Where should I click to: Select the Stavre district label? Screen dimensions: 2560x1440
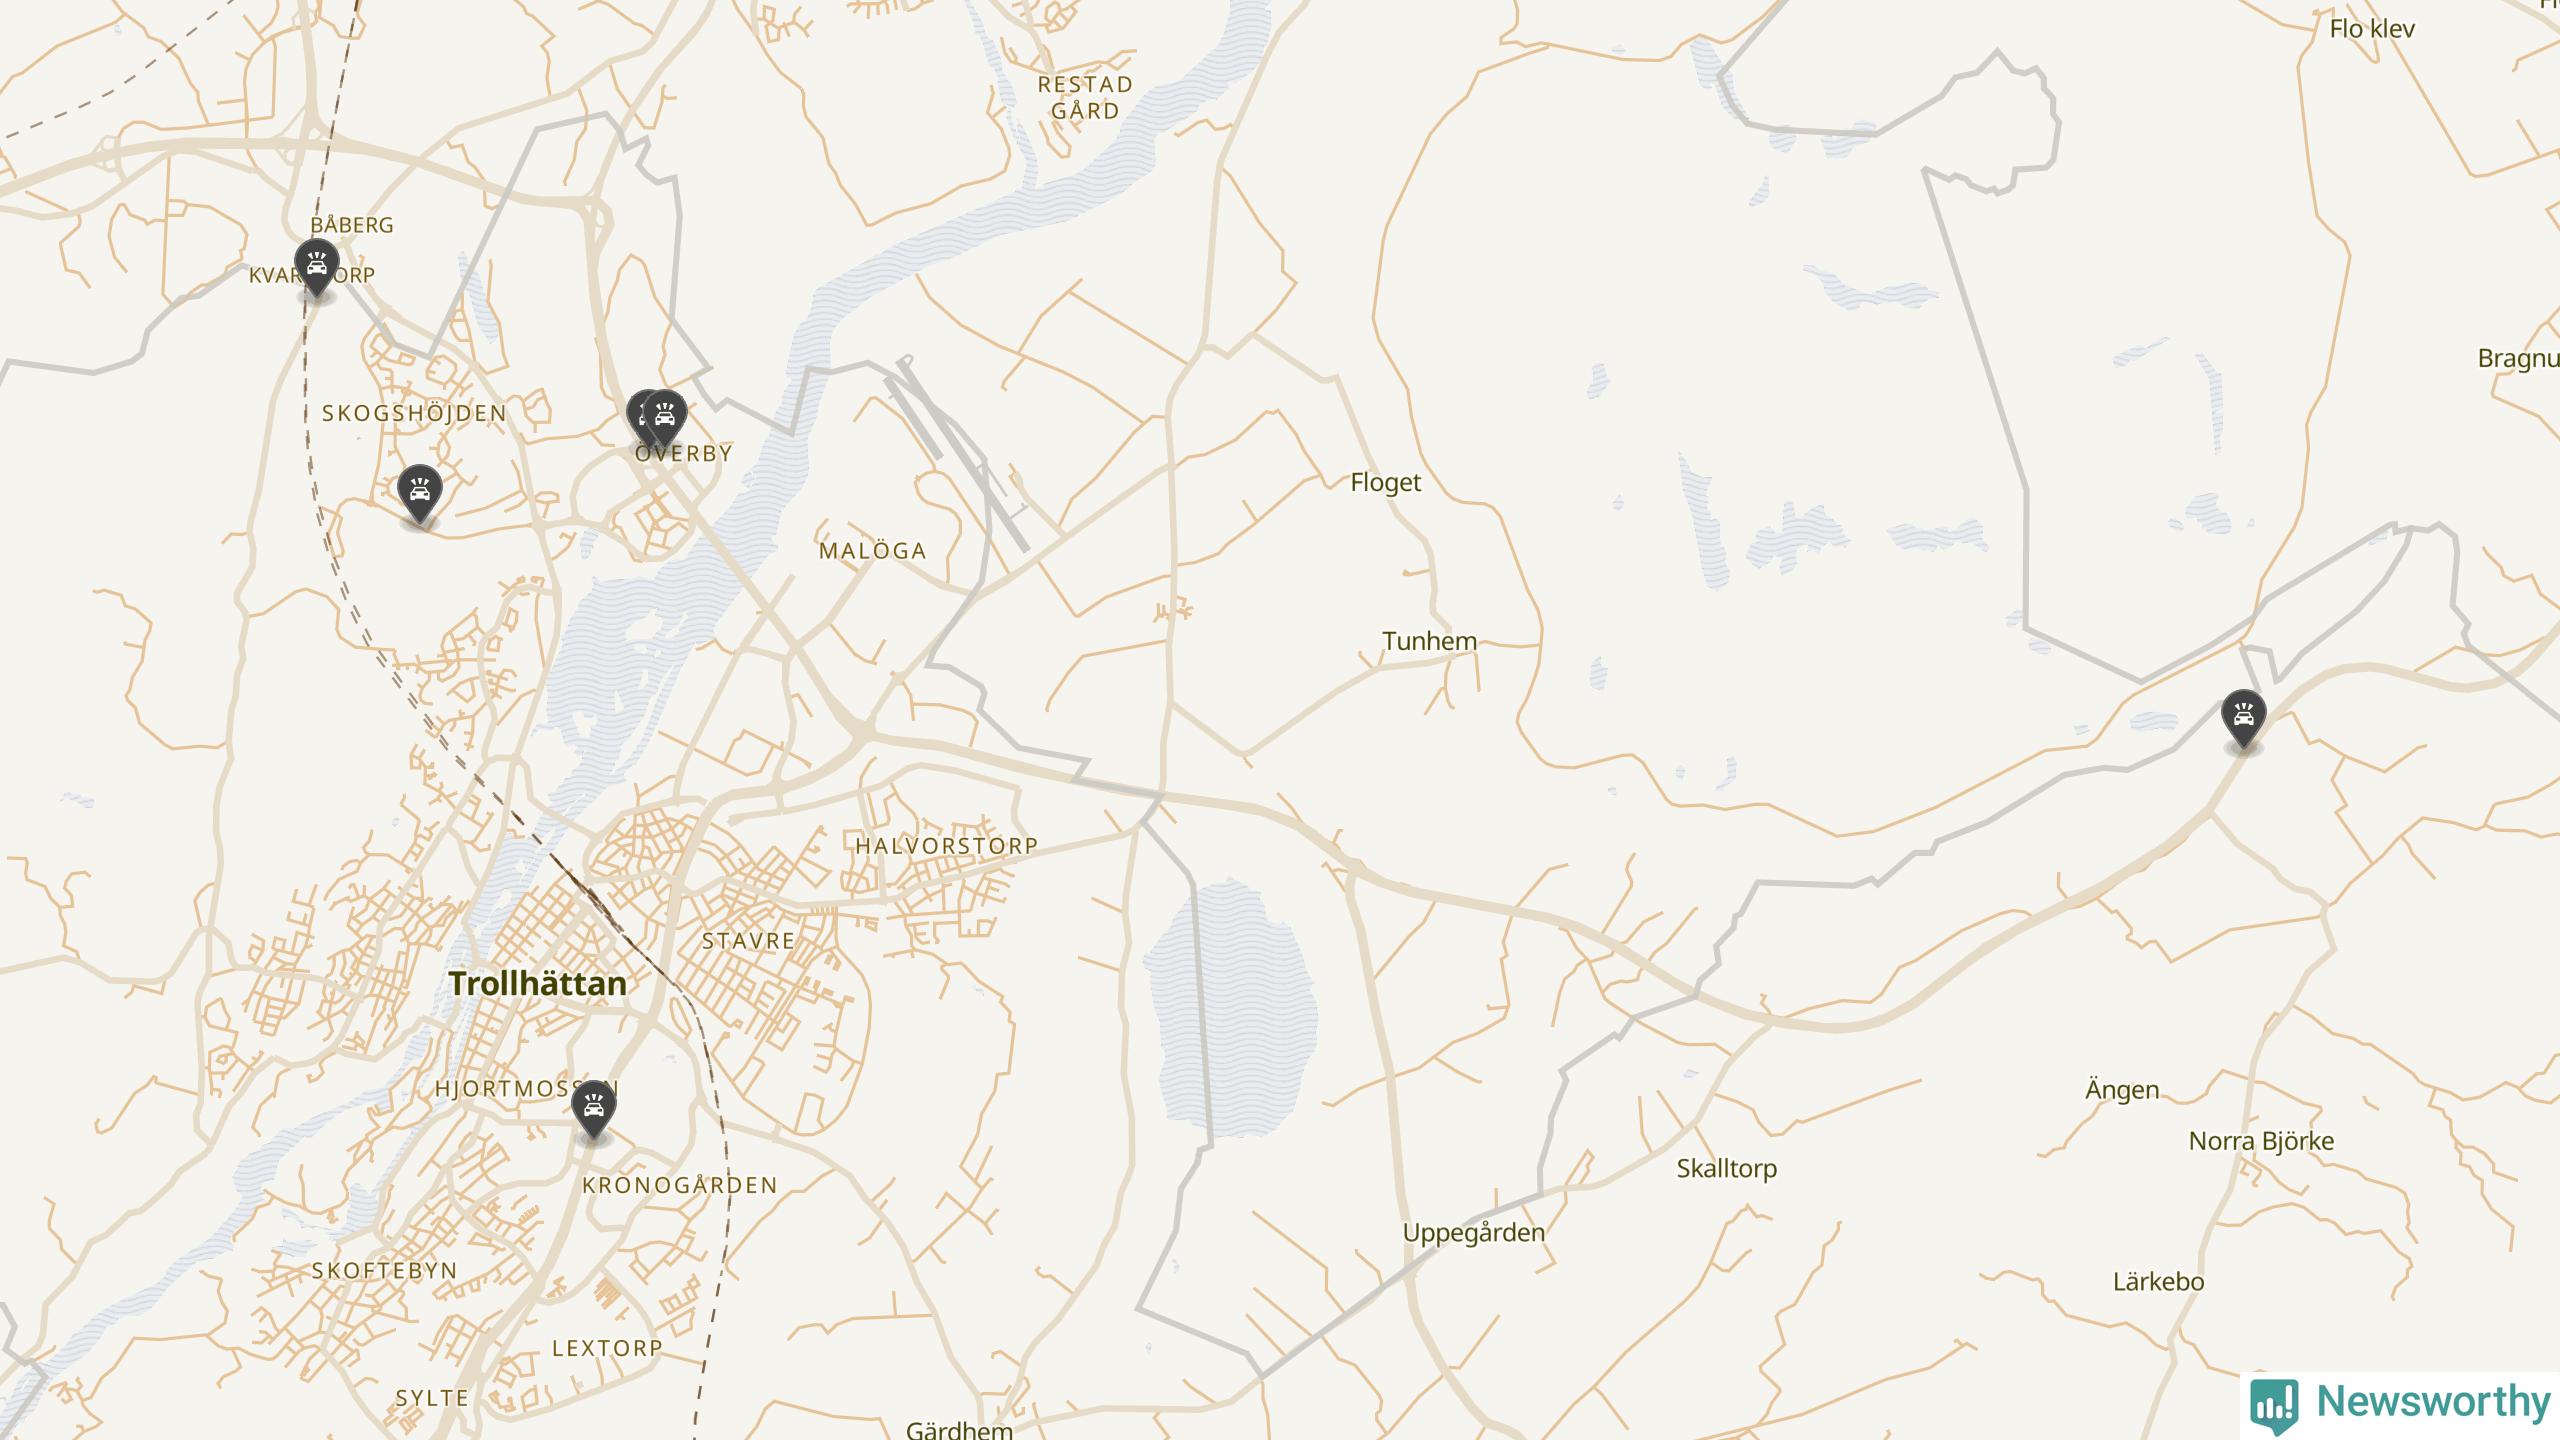point(748,941)
